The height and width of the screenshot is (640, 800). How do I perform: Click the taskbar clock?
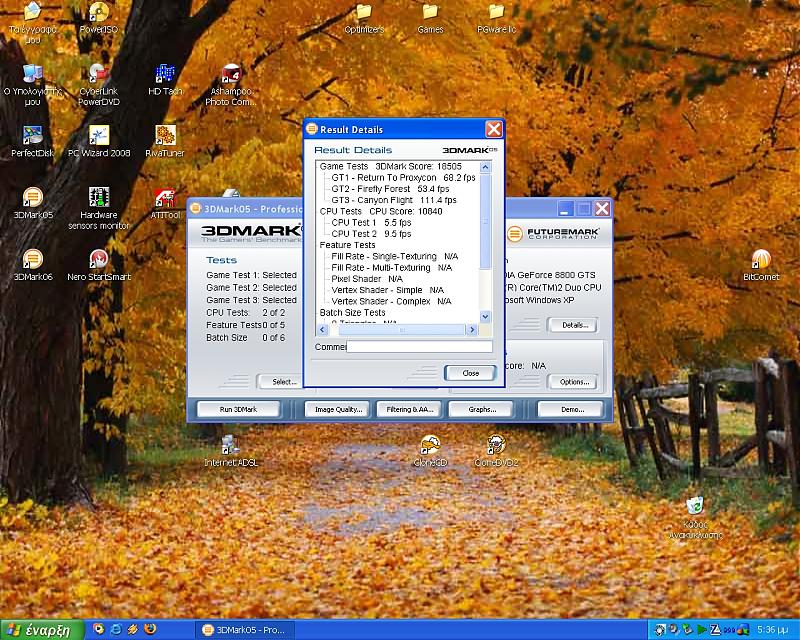[x=773, y=630]
